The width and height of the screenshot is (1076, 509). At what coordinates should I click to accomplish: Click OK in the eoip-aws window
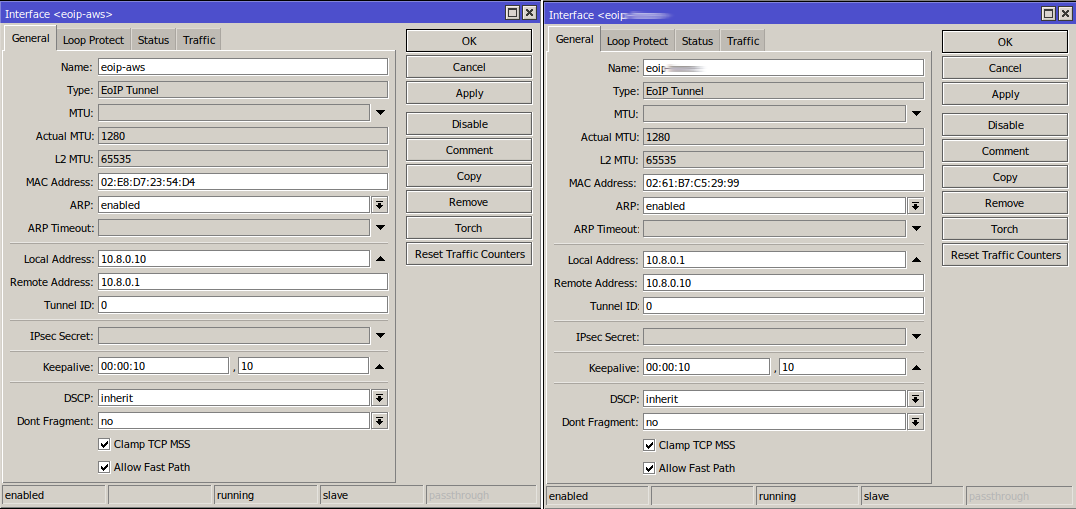[469, 40]
